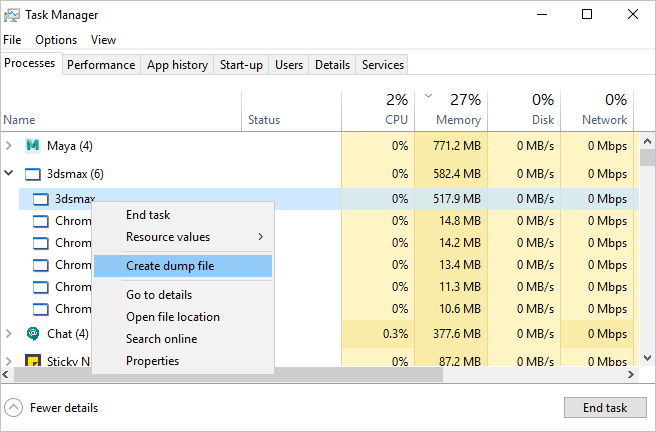Click the End task button at bottom

(x=605, y=408)
